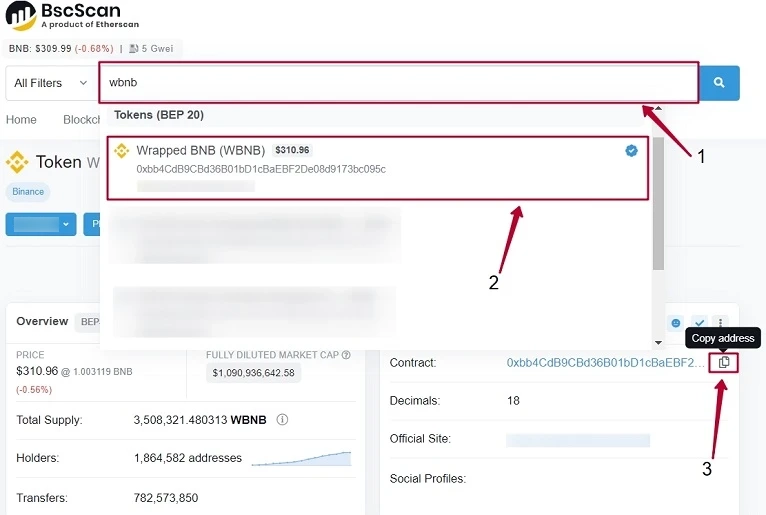Click the $310.96 price in Overview
This screenshot has width=766, height=515.
(37, 371)
